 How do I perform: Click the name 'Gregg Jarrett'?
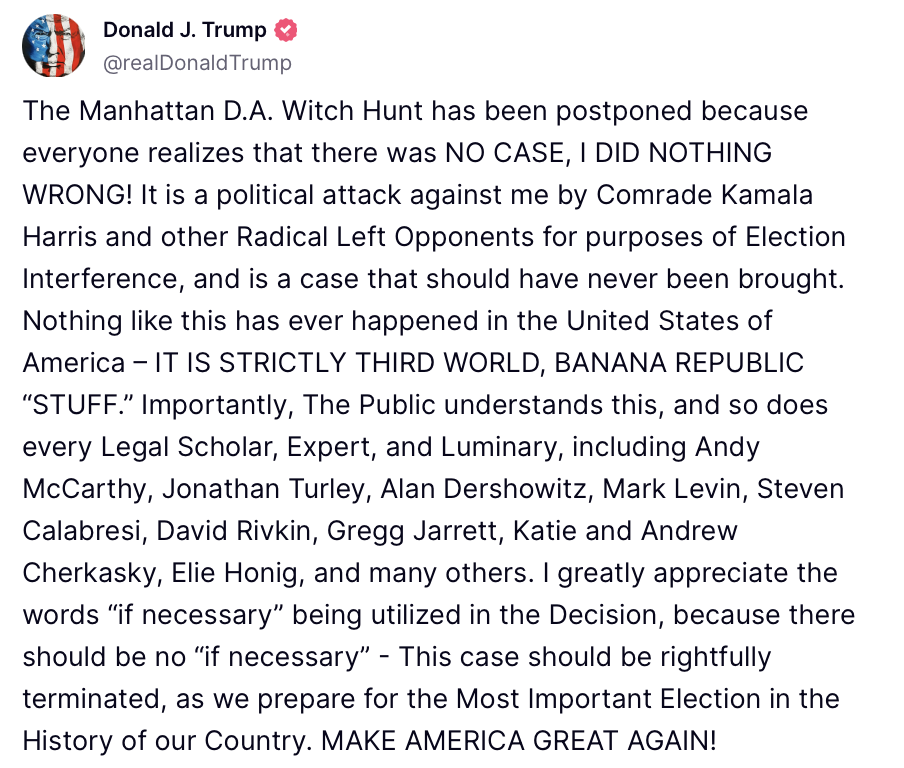[415, 531]
